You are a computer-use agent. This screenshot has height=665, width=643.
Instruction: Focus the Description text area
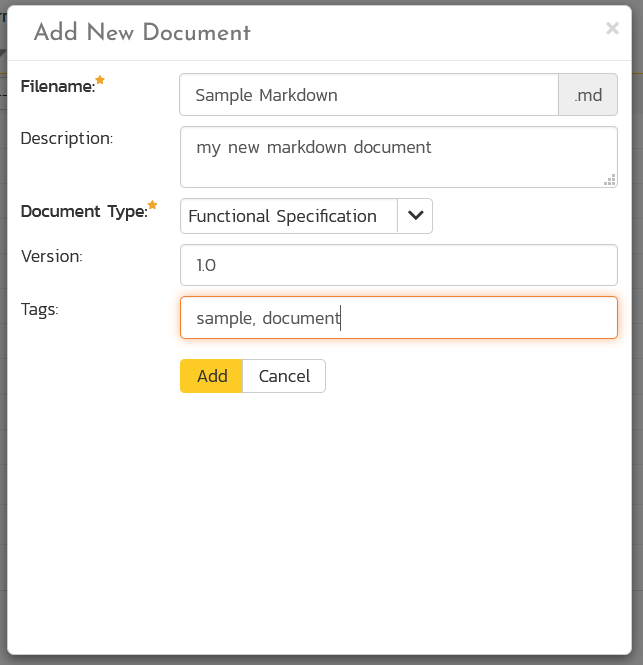(398, 157)
